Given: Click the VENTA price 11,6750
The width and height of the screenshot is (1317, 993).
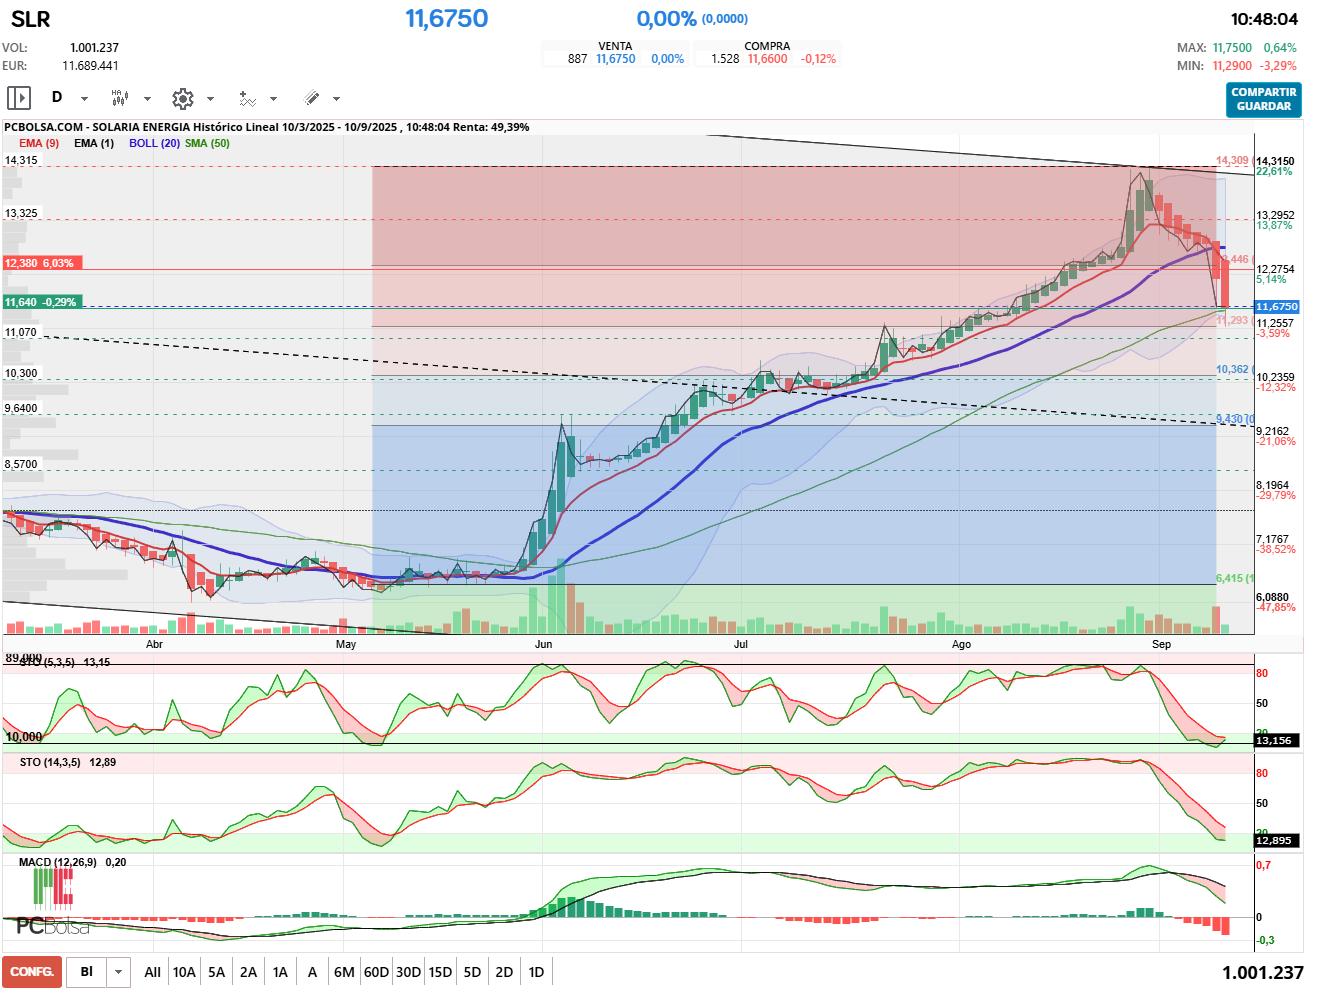Looking at the screenshot, I should click(x=616, y=59).
